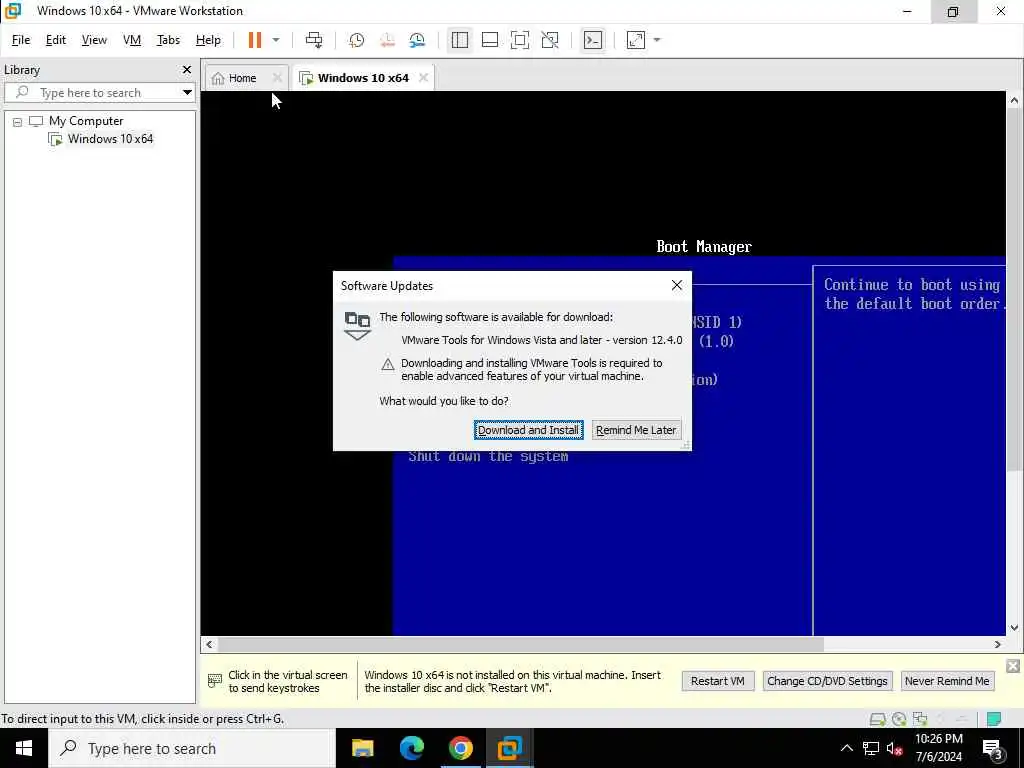The width and height of the screenshot is (1024, 768).
Task: Open the Edit menu
Action: click(56, 40)
